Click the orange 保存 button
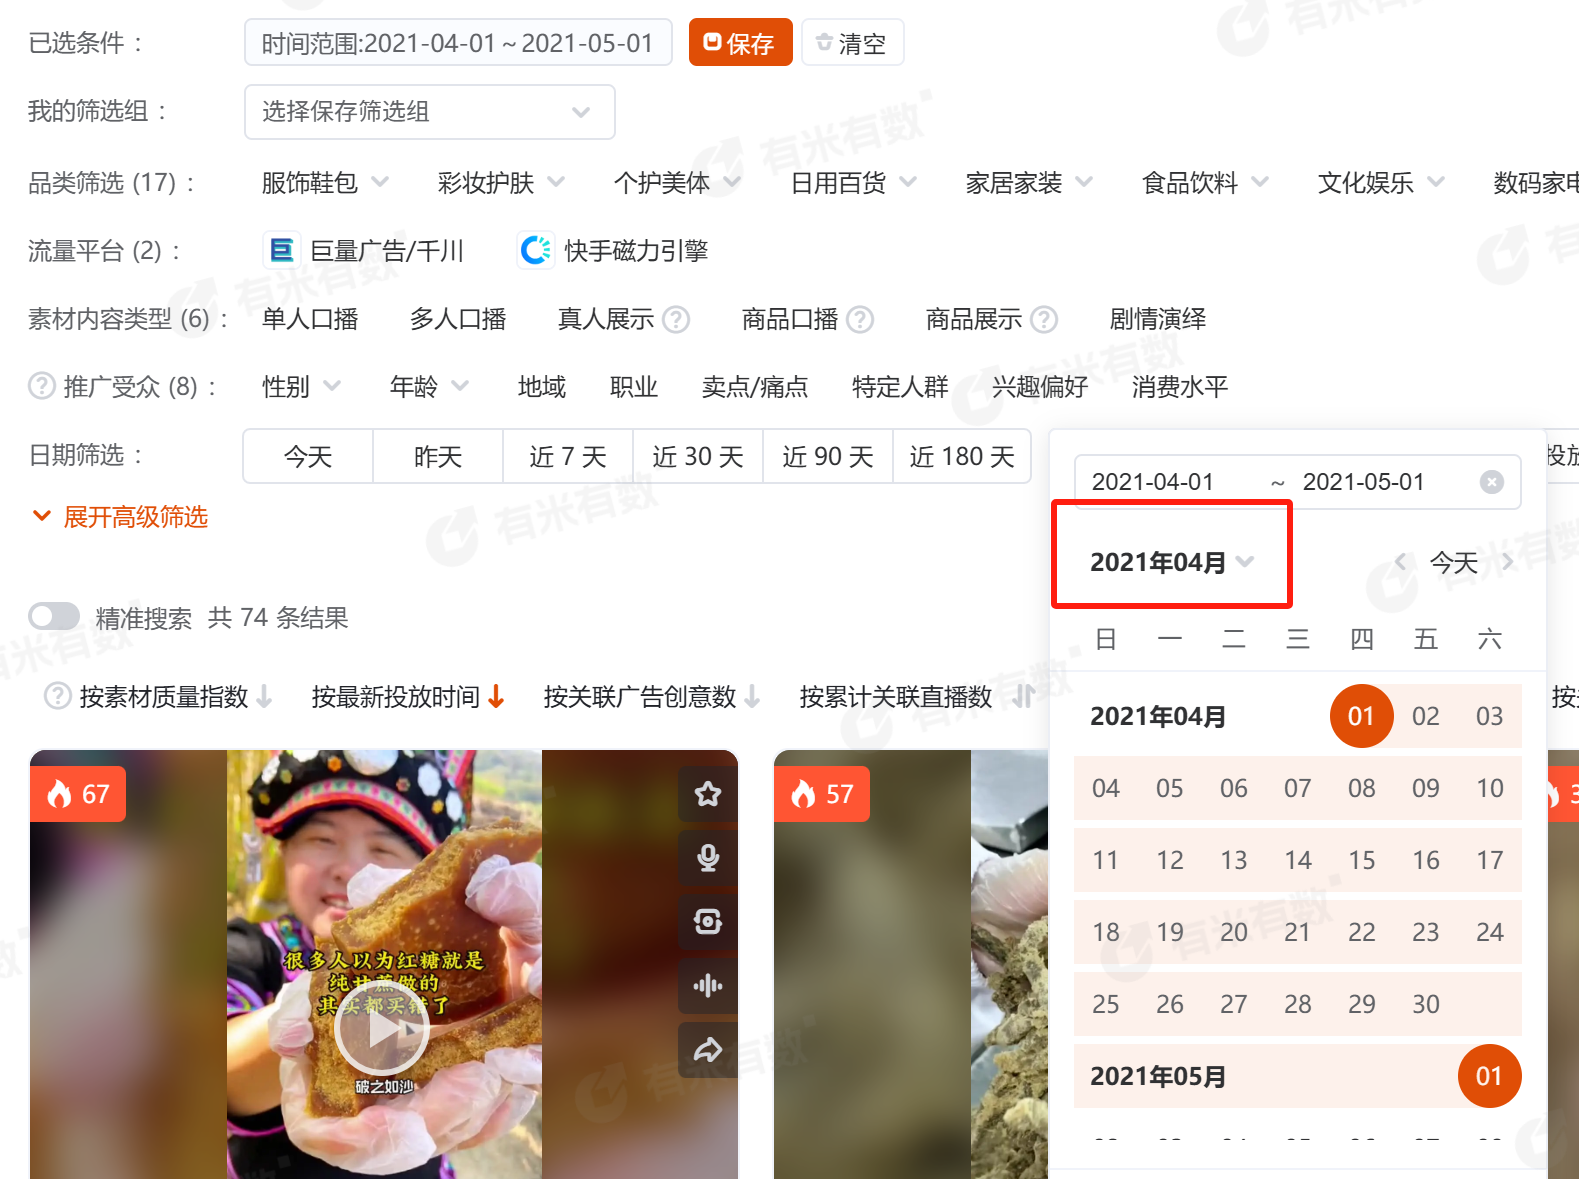The height and width of the screenshot is (1179, 1579). [x=740, y=43]
